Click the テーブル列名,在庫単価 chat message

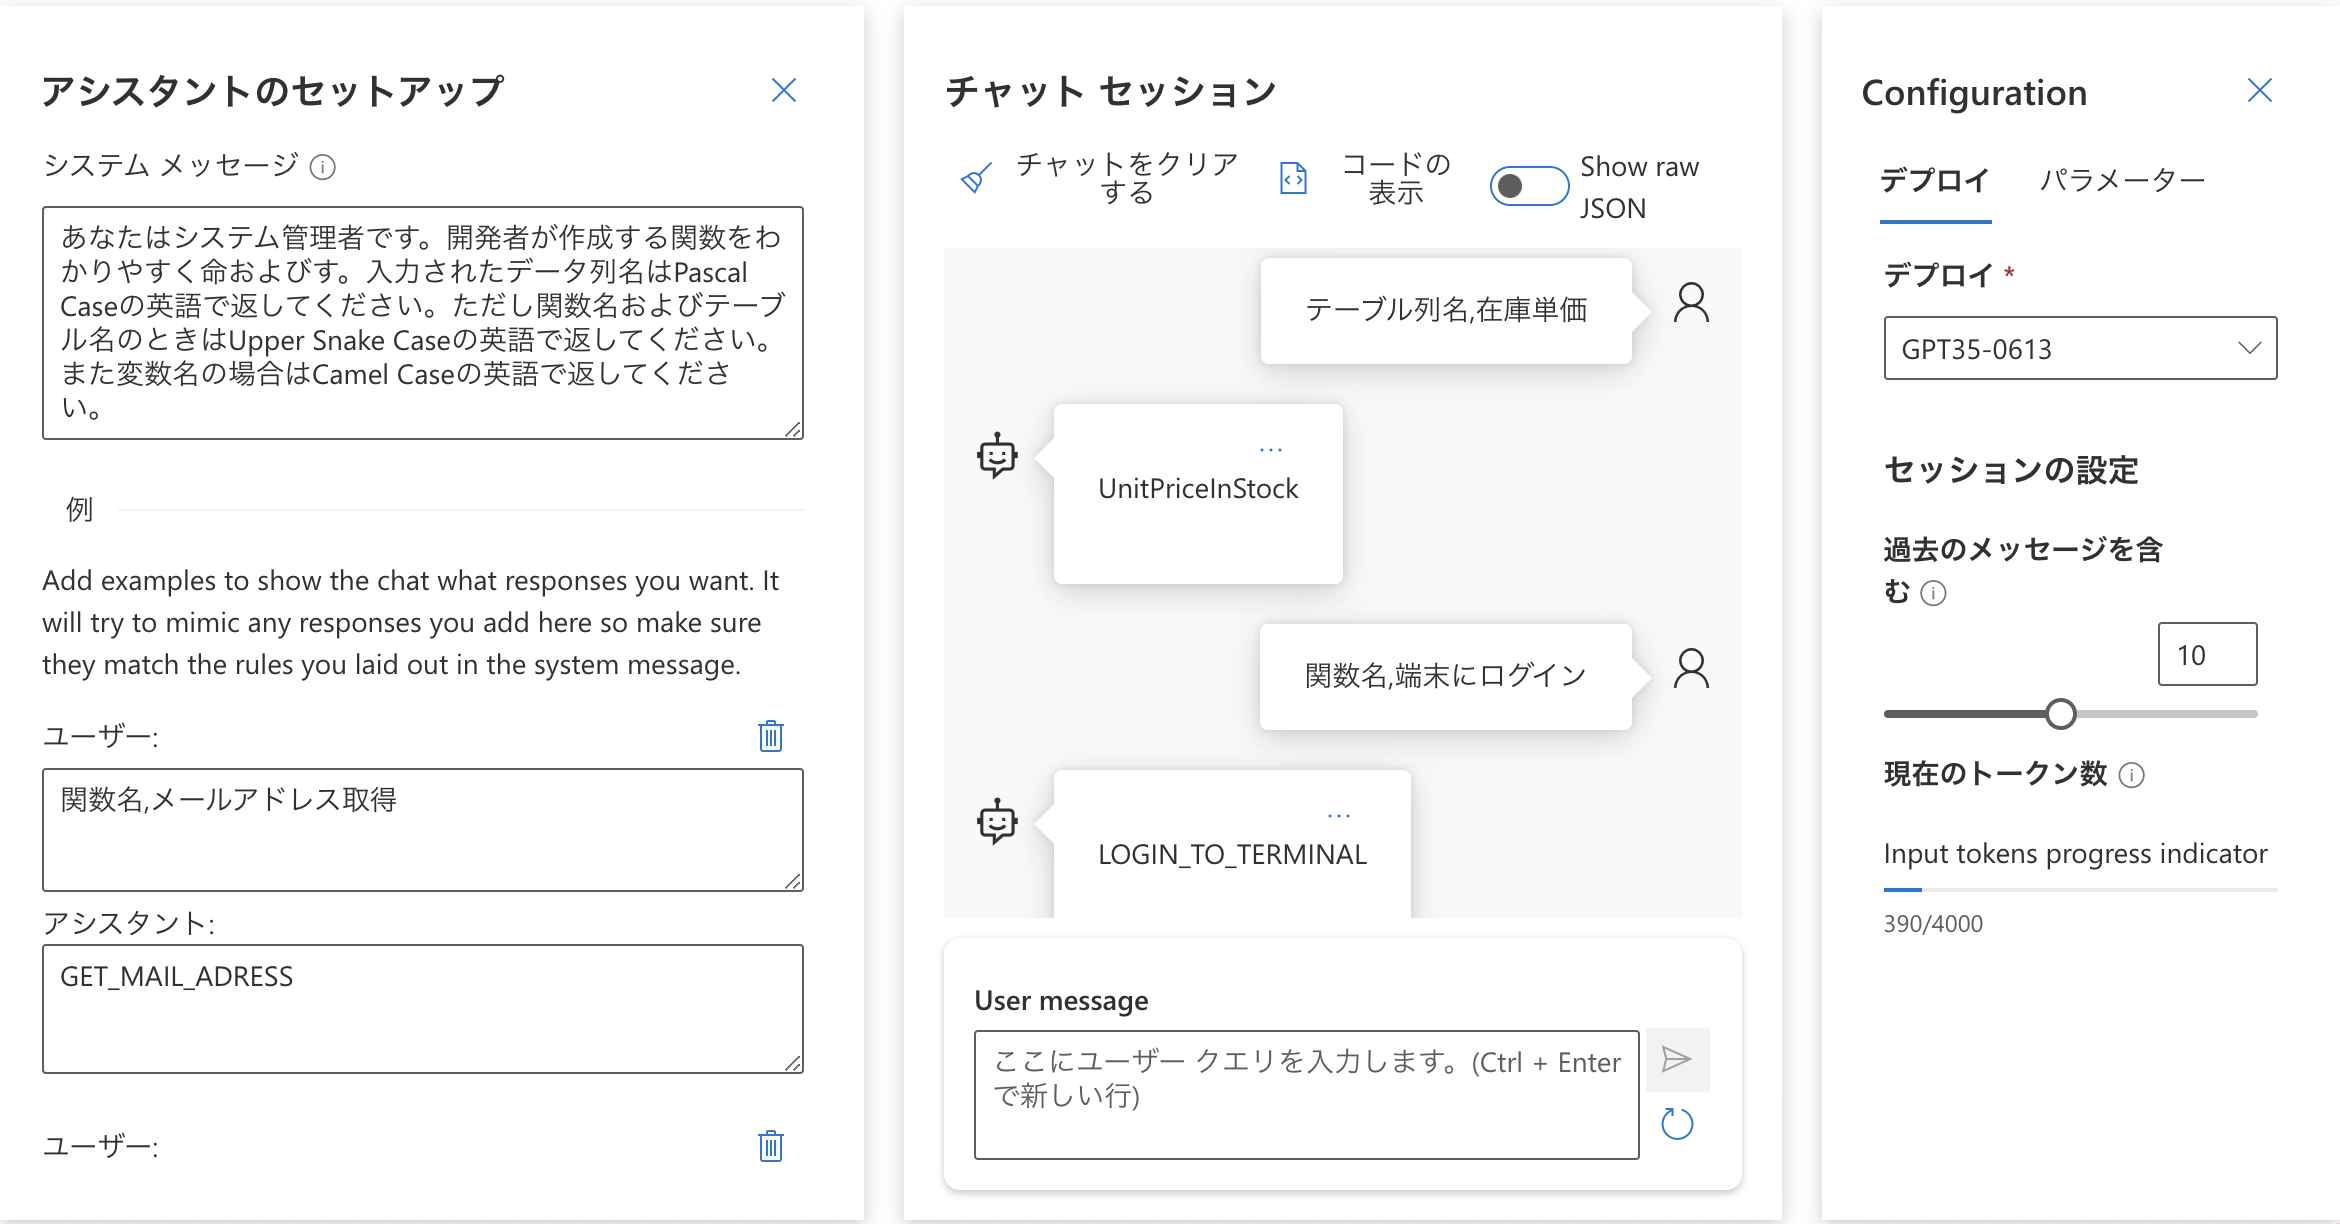(1446, 311)
